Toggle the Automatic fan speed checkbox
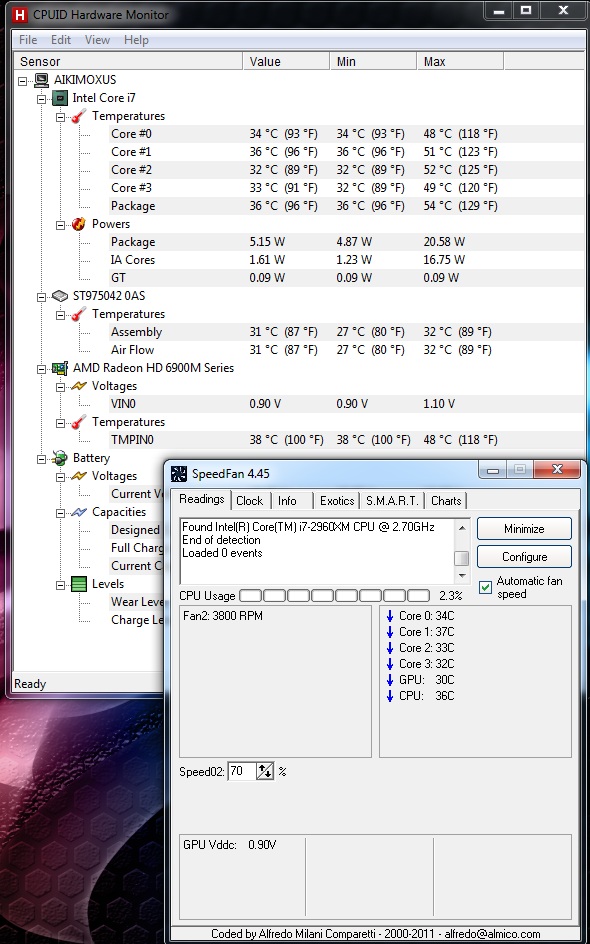Viewport: 590px width, 944px height. pos(485,588)
